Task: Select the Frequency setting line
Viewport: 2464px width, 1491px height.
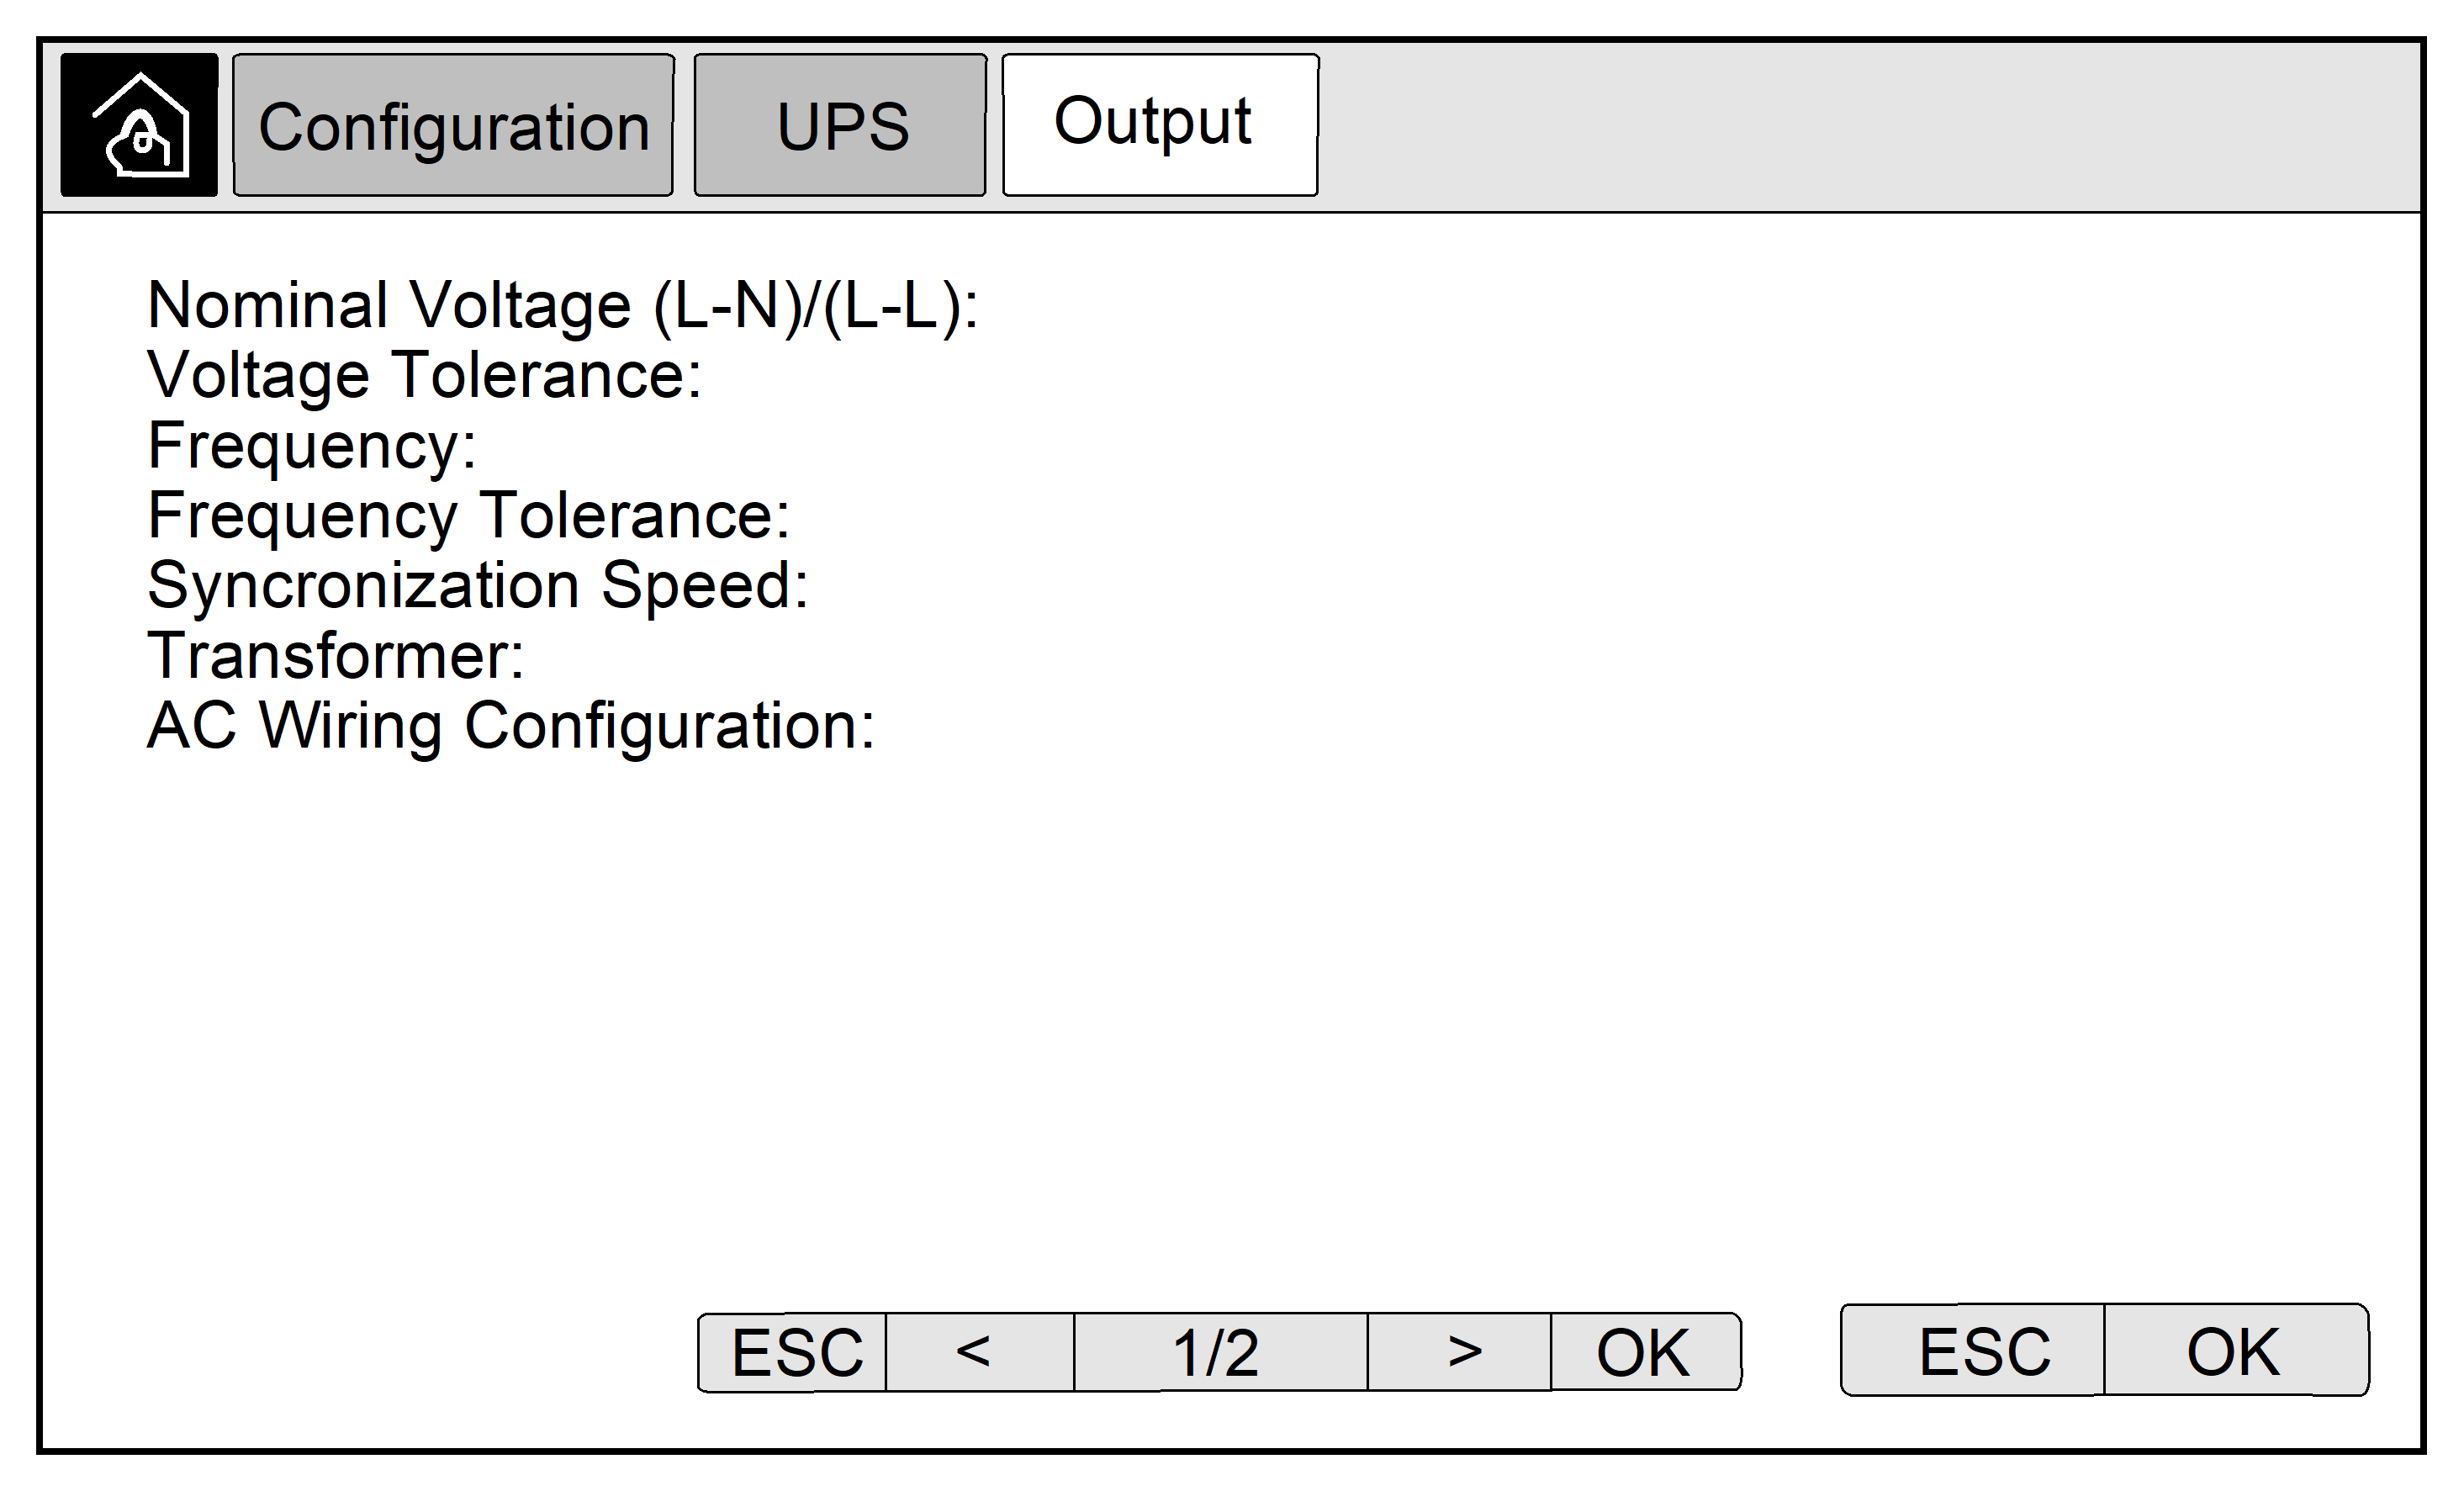Action: tap(312, 446)
